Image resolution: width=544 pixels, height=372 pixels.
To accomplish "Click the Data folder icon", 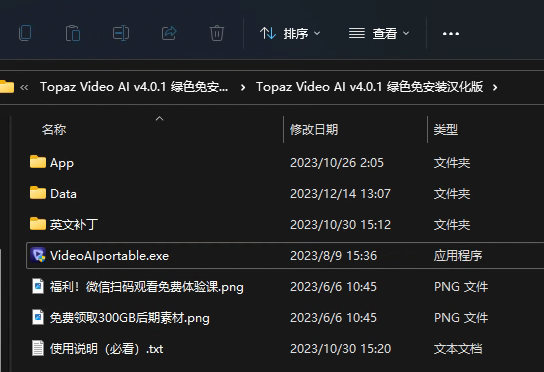I will pos(38,193).
